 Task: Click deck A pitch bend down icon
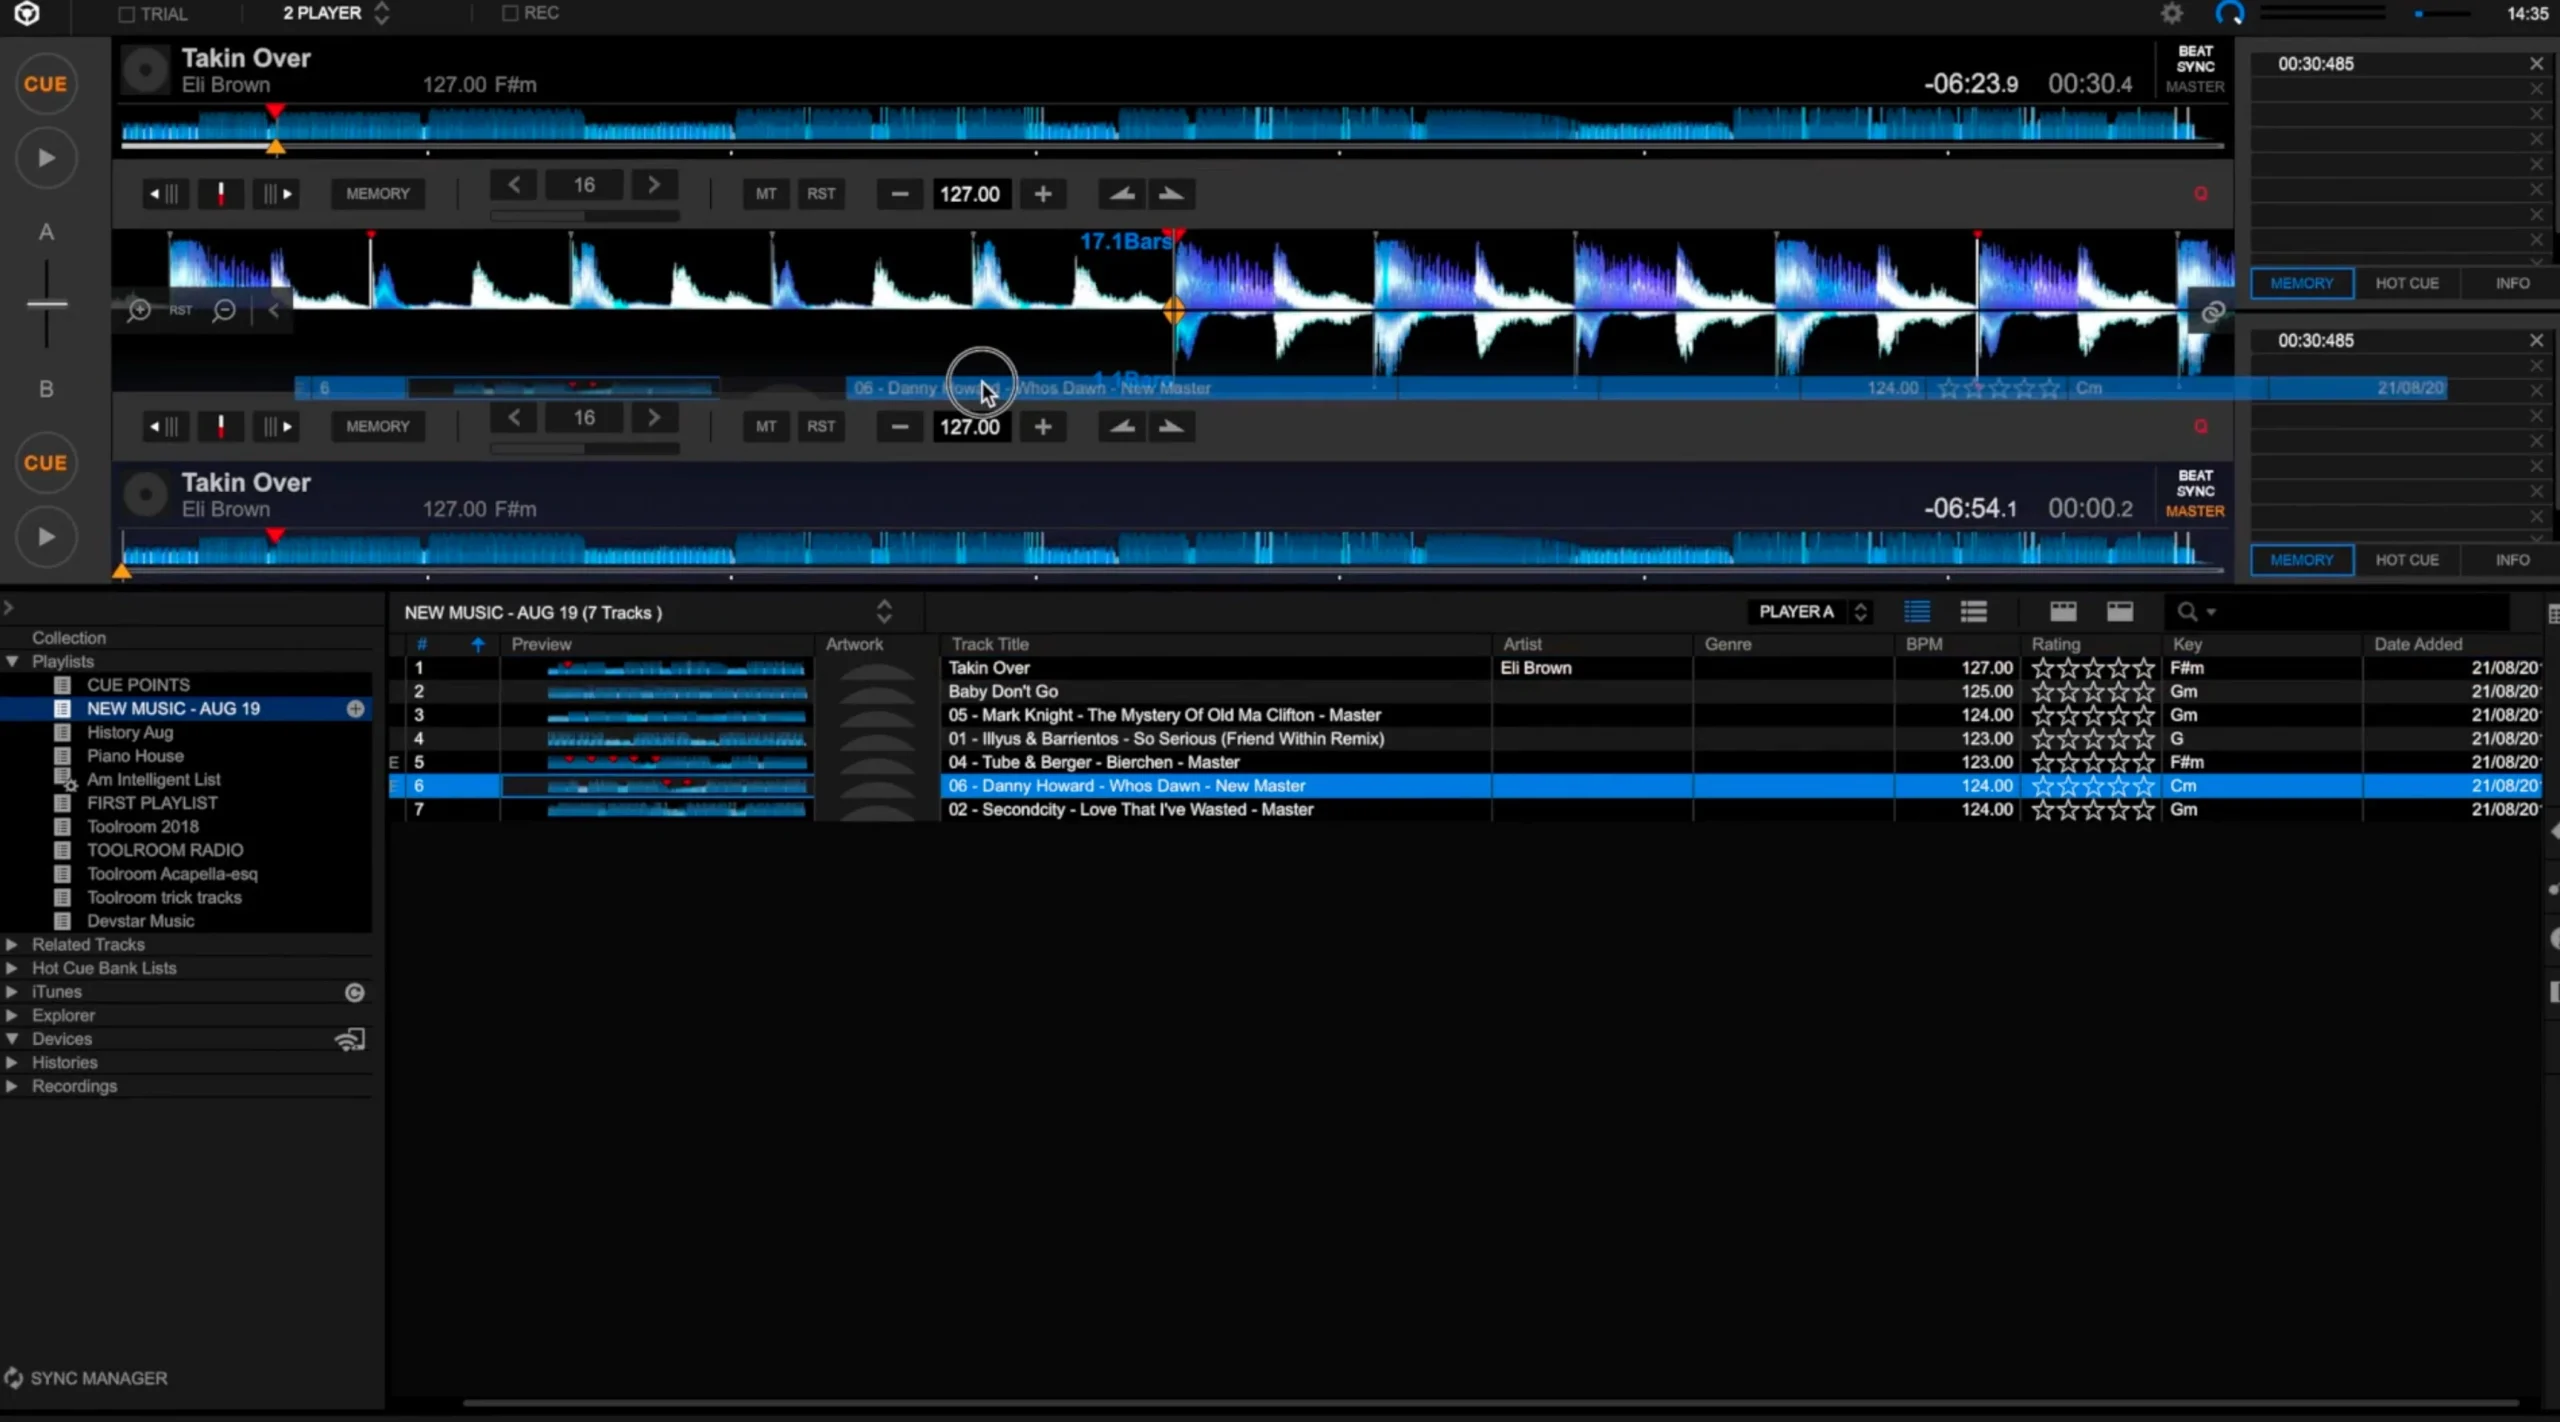point(1122,194)
